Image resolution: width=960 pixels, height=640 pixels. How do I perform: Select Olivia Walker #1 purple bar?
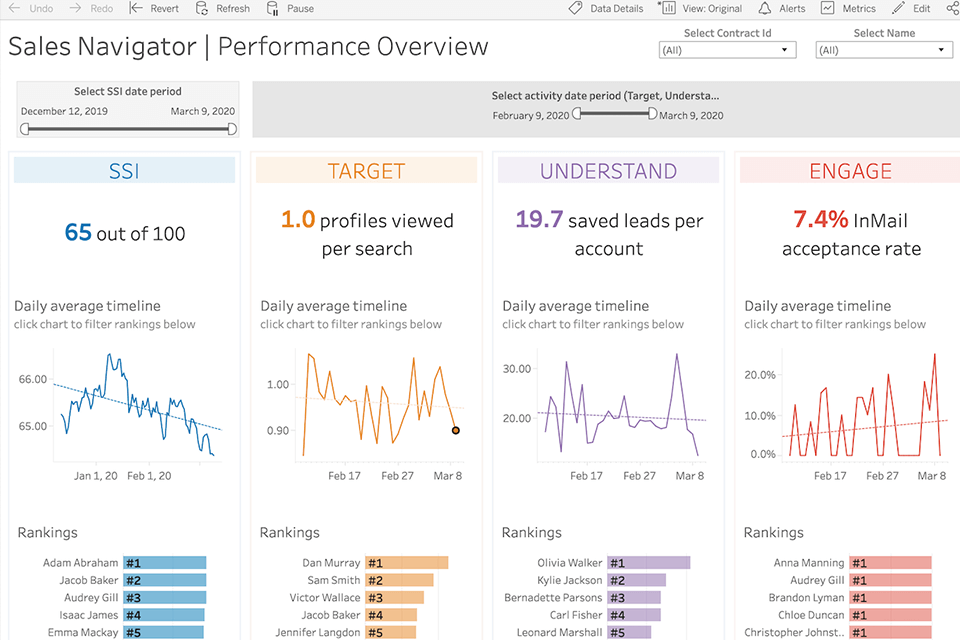tap(649, 563)
